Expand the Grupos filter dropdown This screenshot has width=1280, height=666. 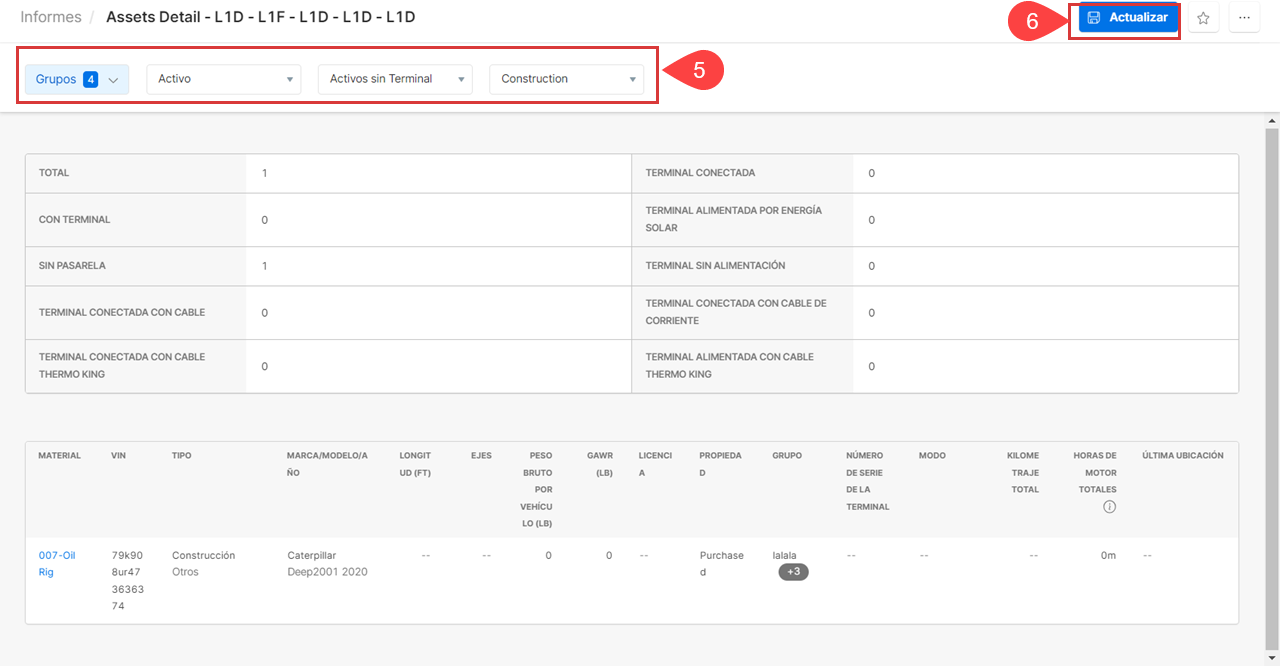77,79
